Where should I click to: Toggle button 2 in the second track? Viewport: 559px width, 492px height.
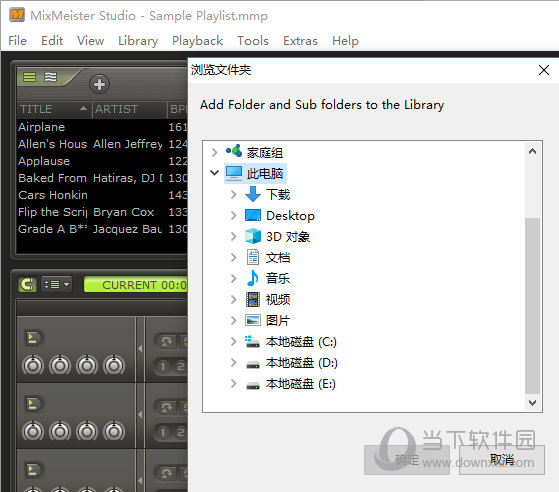tap(181, 432)
